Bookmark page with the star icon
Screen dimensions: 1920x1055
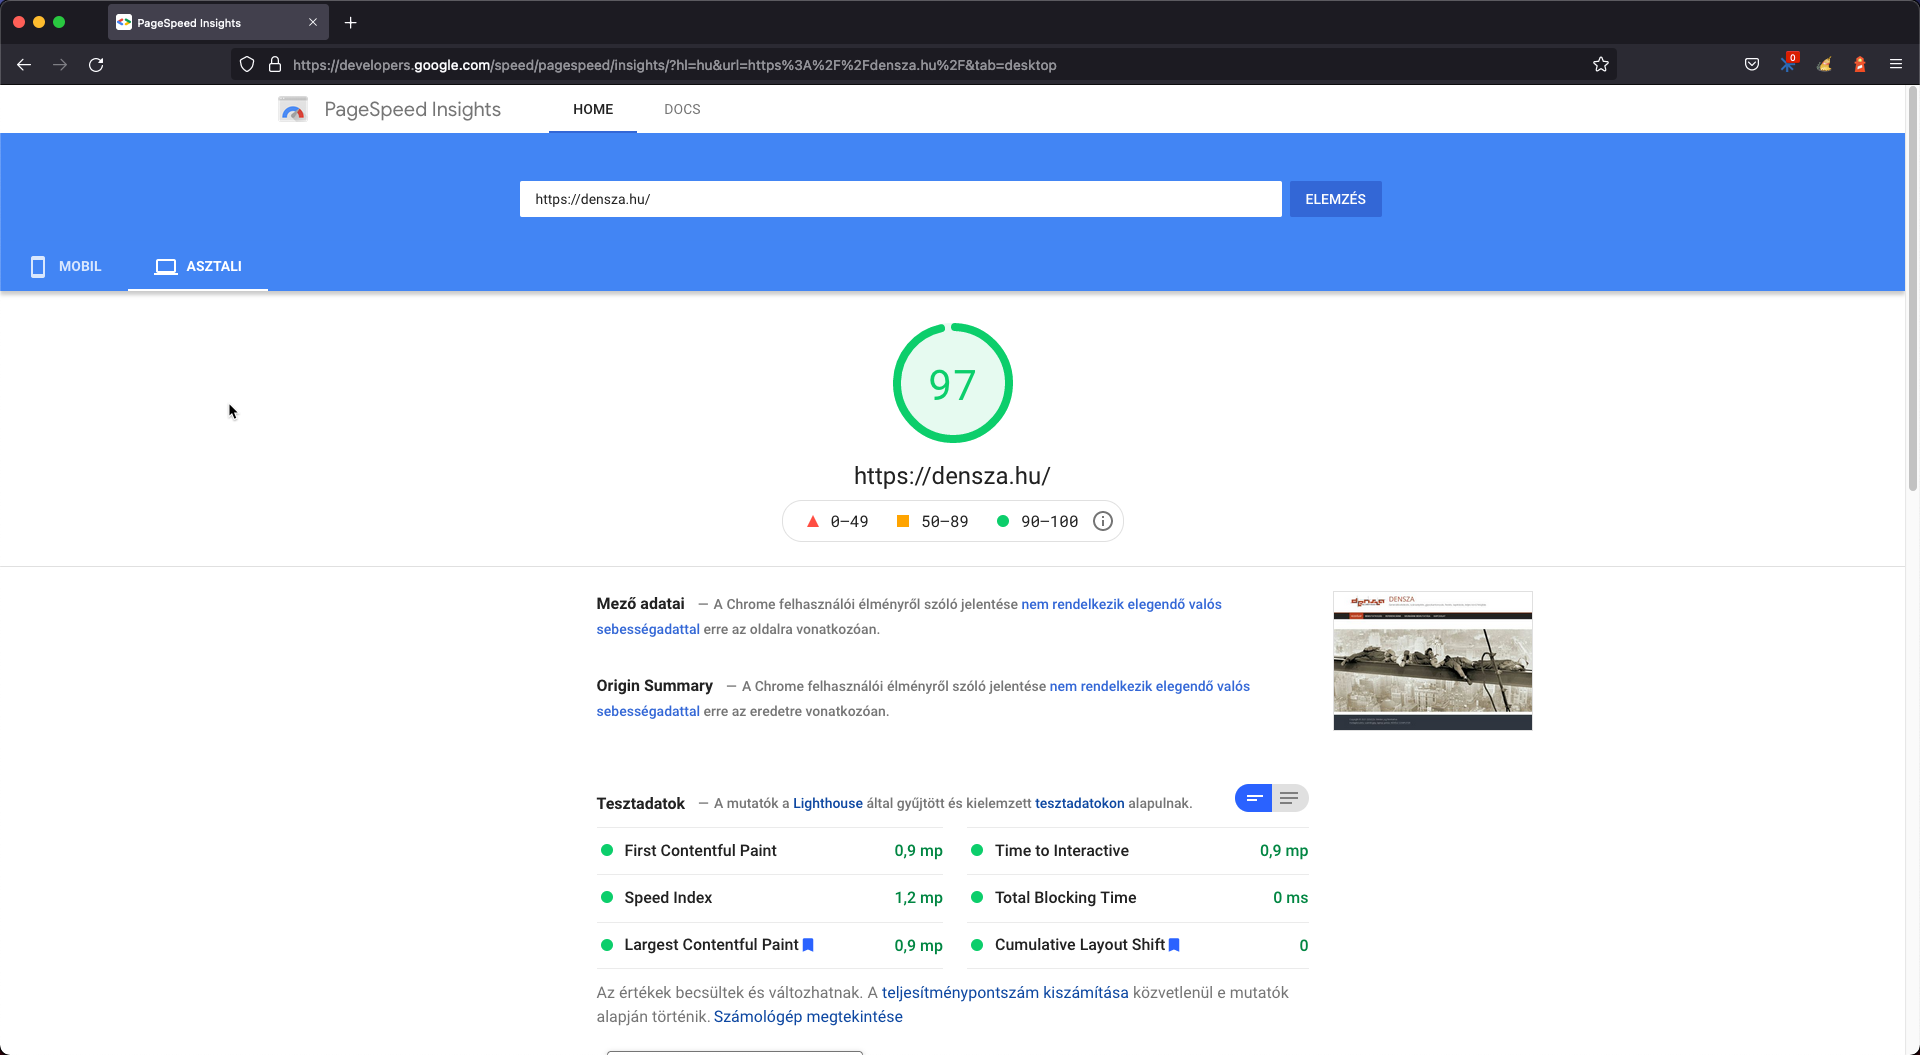click(1600, 65)
